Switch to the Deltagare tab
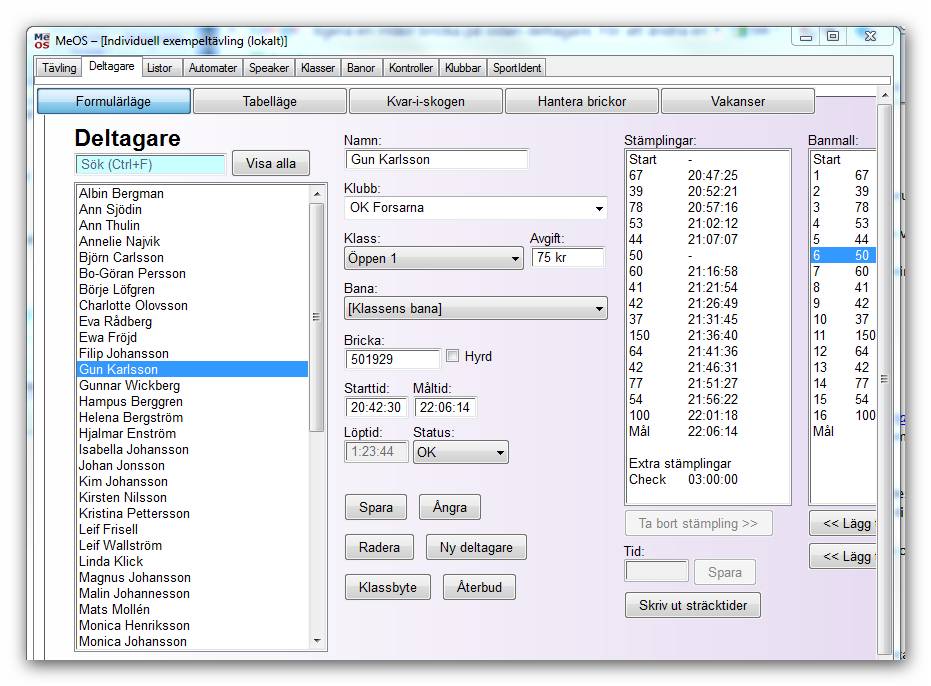 (x=112, y=67)
